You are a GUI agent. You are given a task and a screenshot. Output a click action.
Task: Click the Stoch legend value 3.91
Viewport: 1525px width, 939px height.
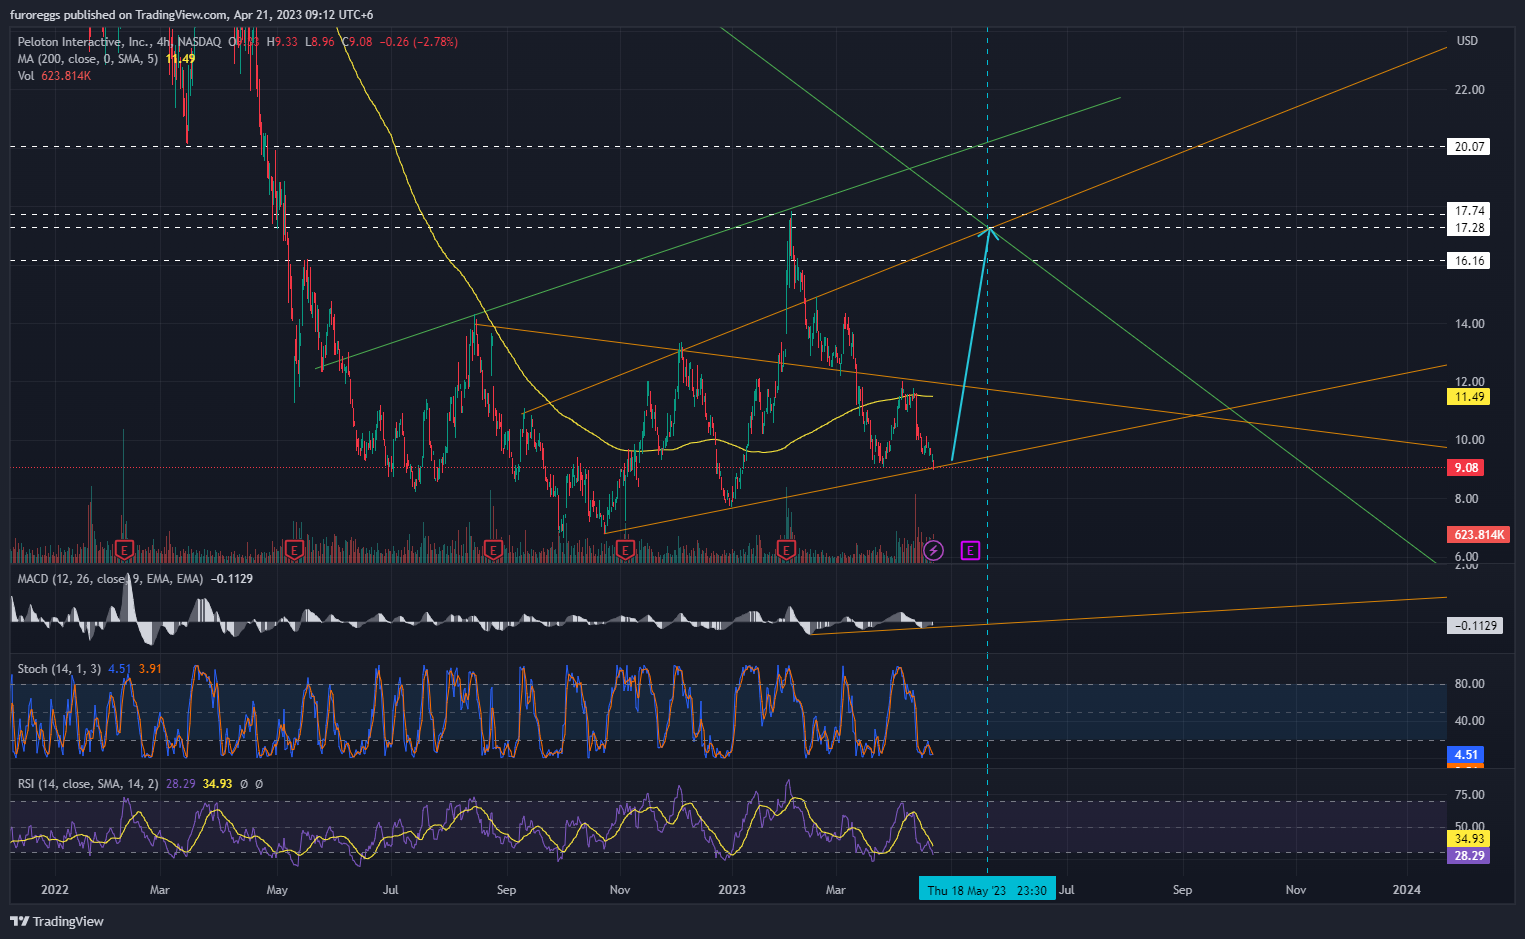tap(150, 669)
